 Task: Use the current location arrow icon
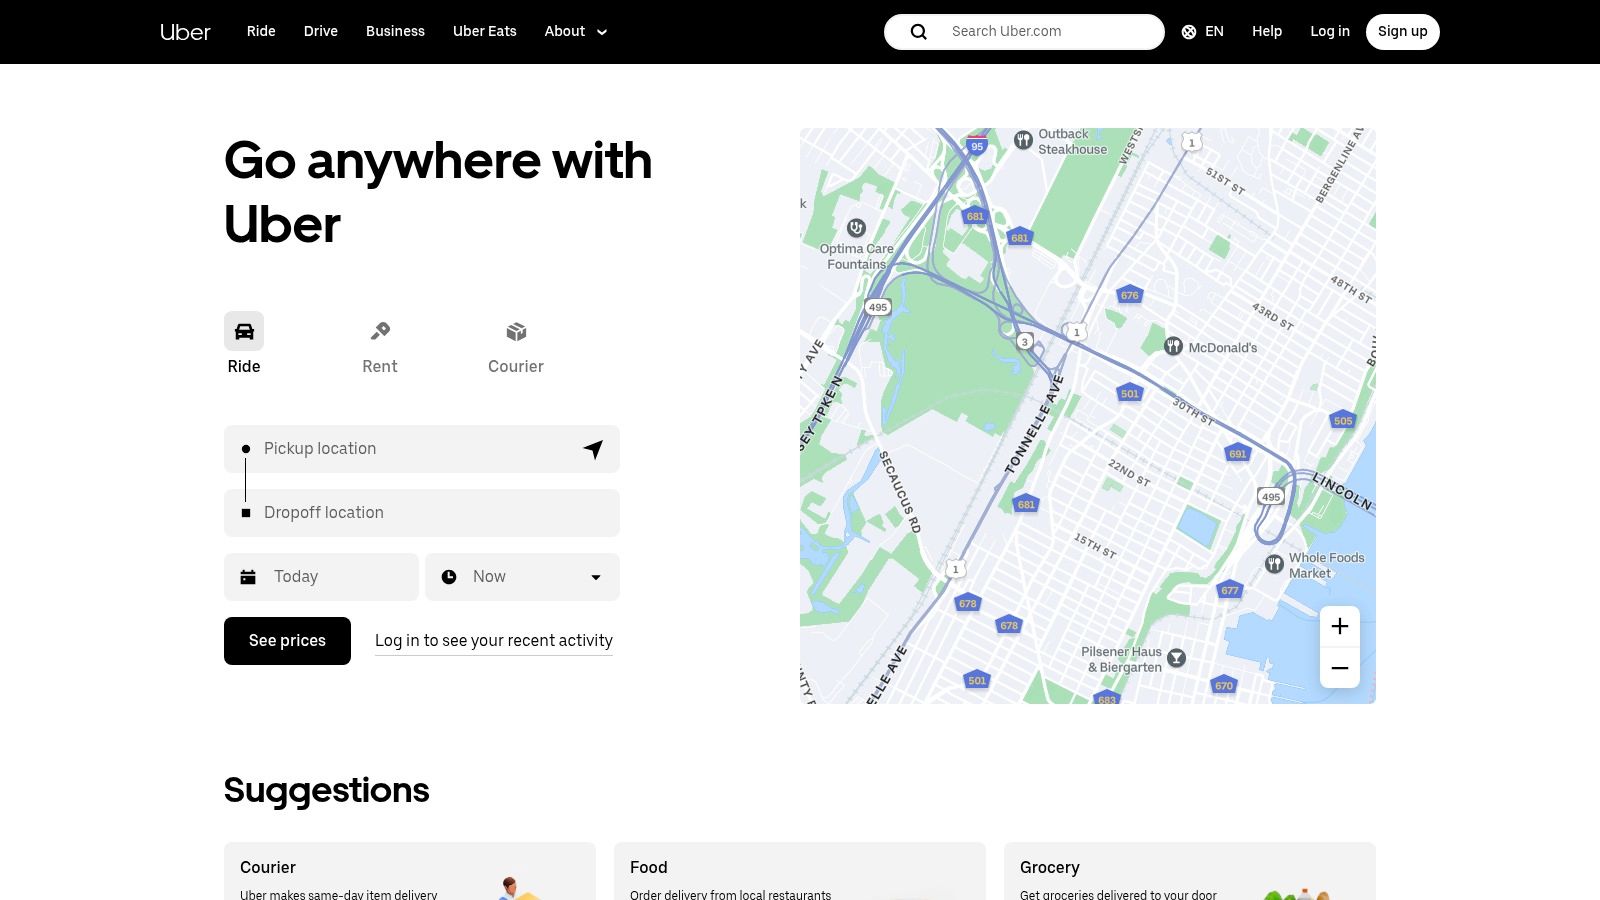pos(592,449)
